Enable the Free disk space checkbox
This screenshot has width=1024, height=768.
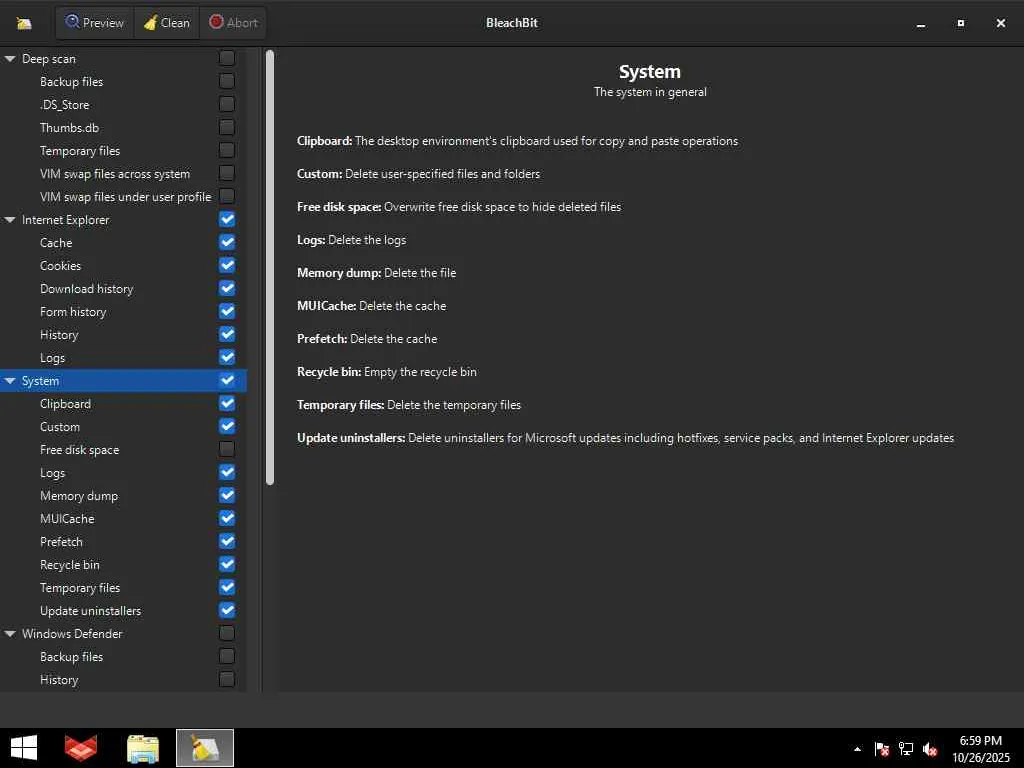(227, 449)
